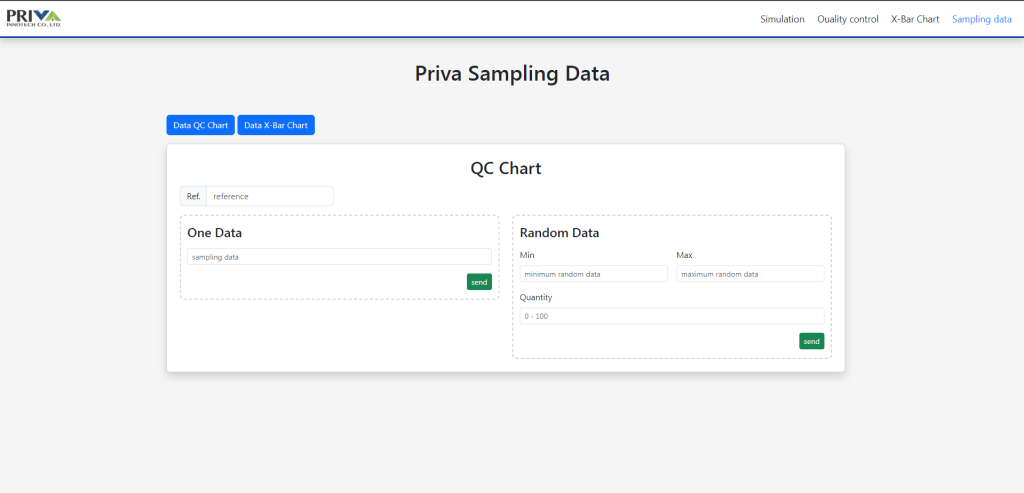This screenshot has height=493, width=1024.
Task: Focus the Quantity 0 - 100 field
Action: coord(672,316)
